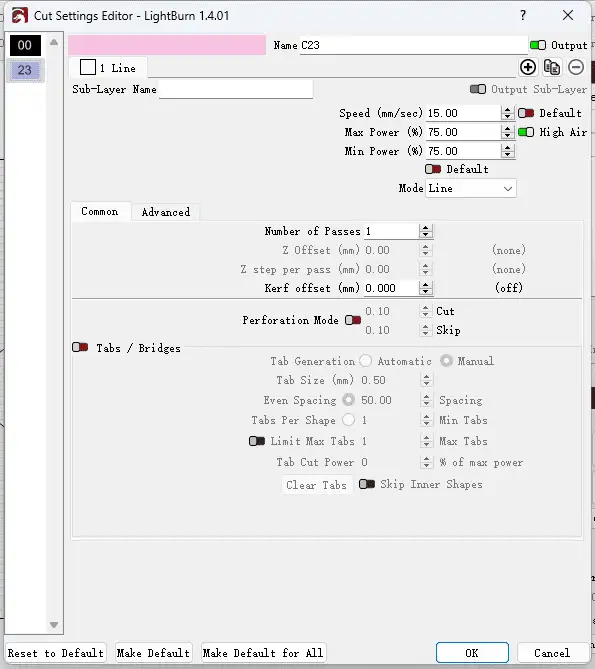
Task: Click the Z step per pass spinner
Action: (425, 269)
